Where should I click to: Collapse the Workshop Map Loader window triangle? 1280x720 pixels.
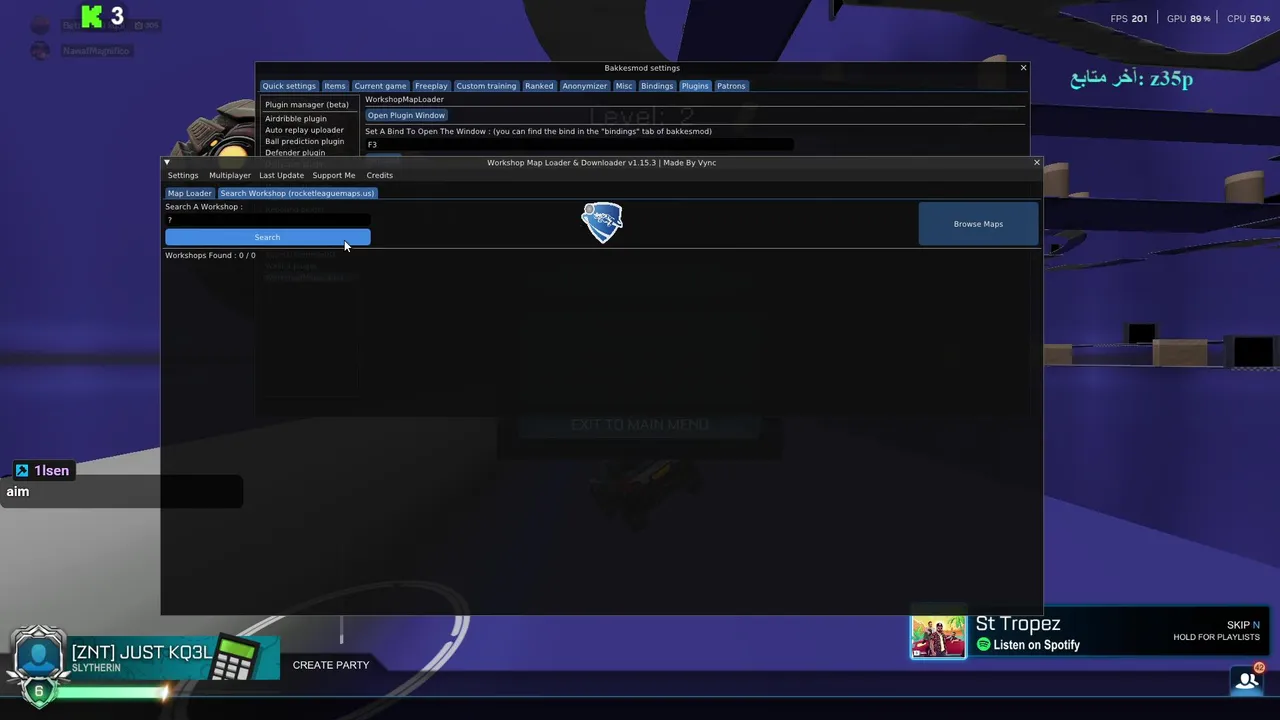coord(167,162)
